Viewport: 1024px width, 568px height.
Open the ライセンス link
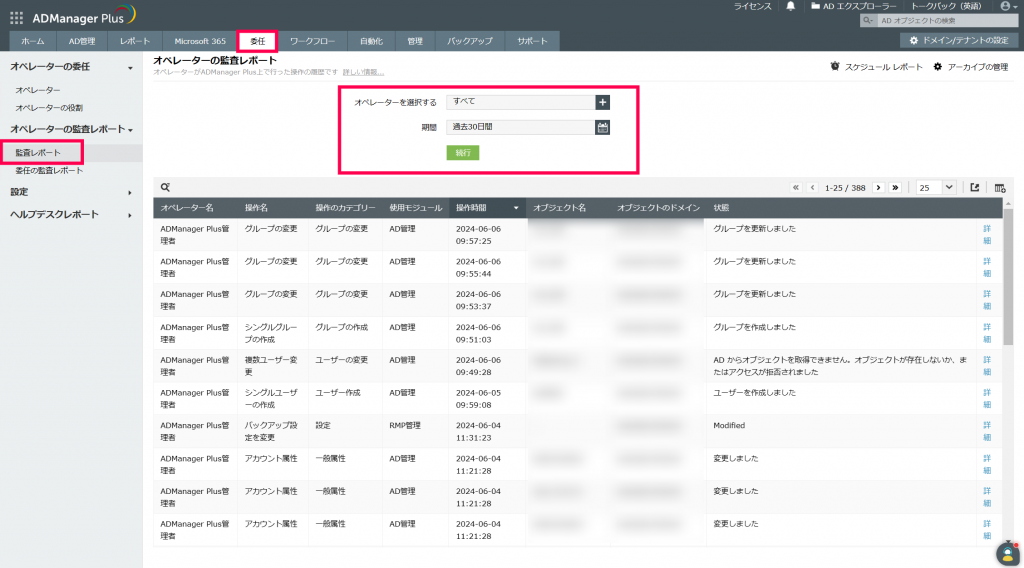pyautogui.click(x=752, y=7)
